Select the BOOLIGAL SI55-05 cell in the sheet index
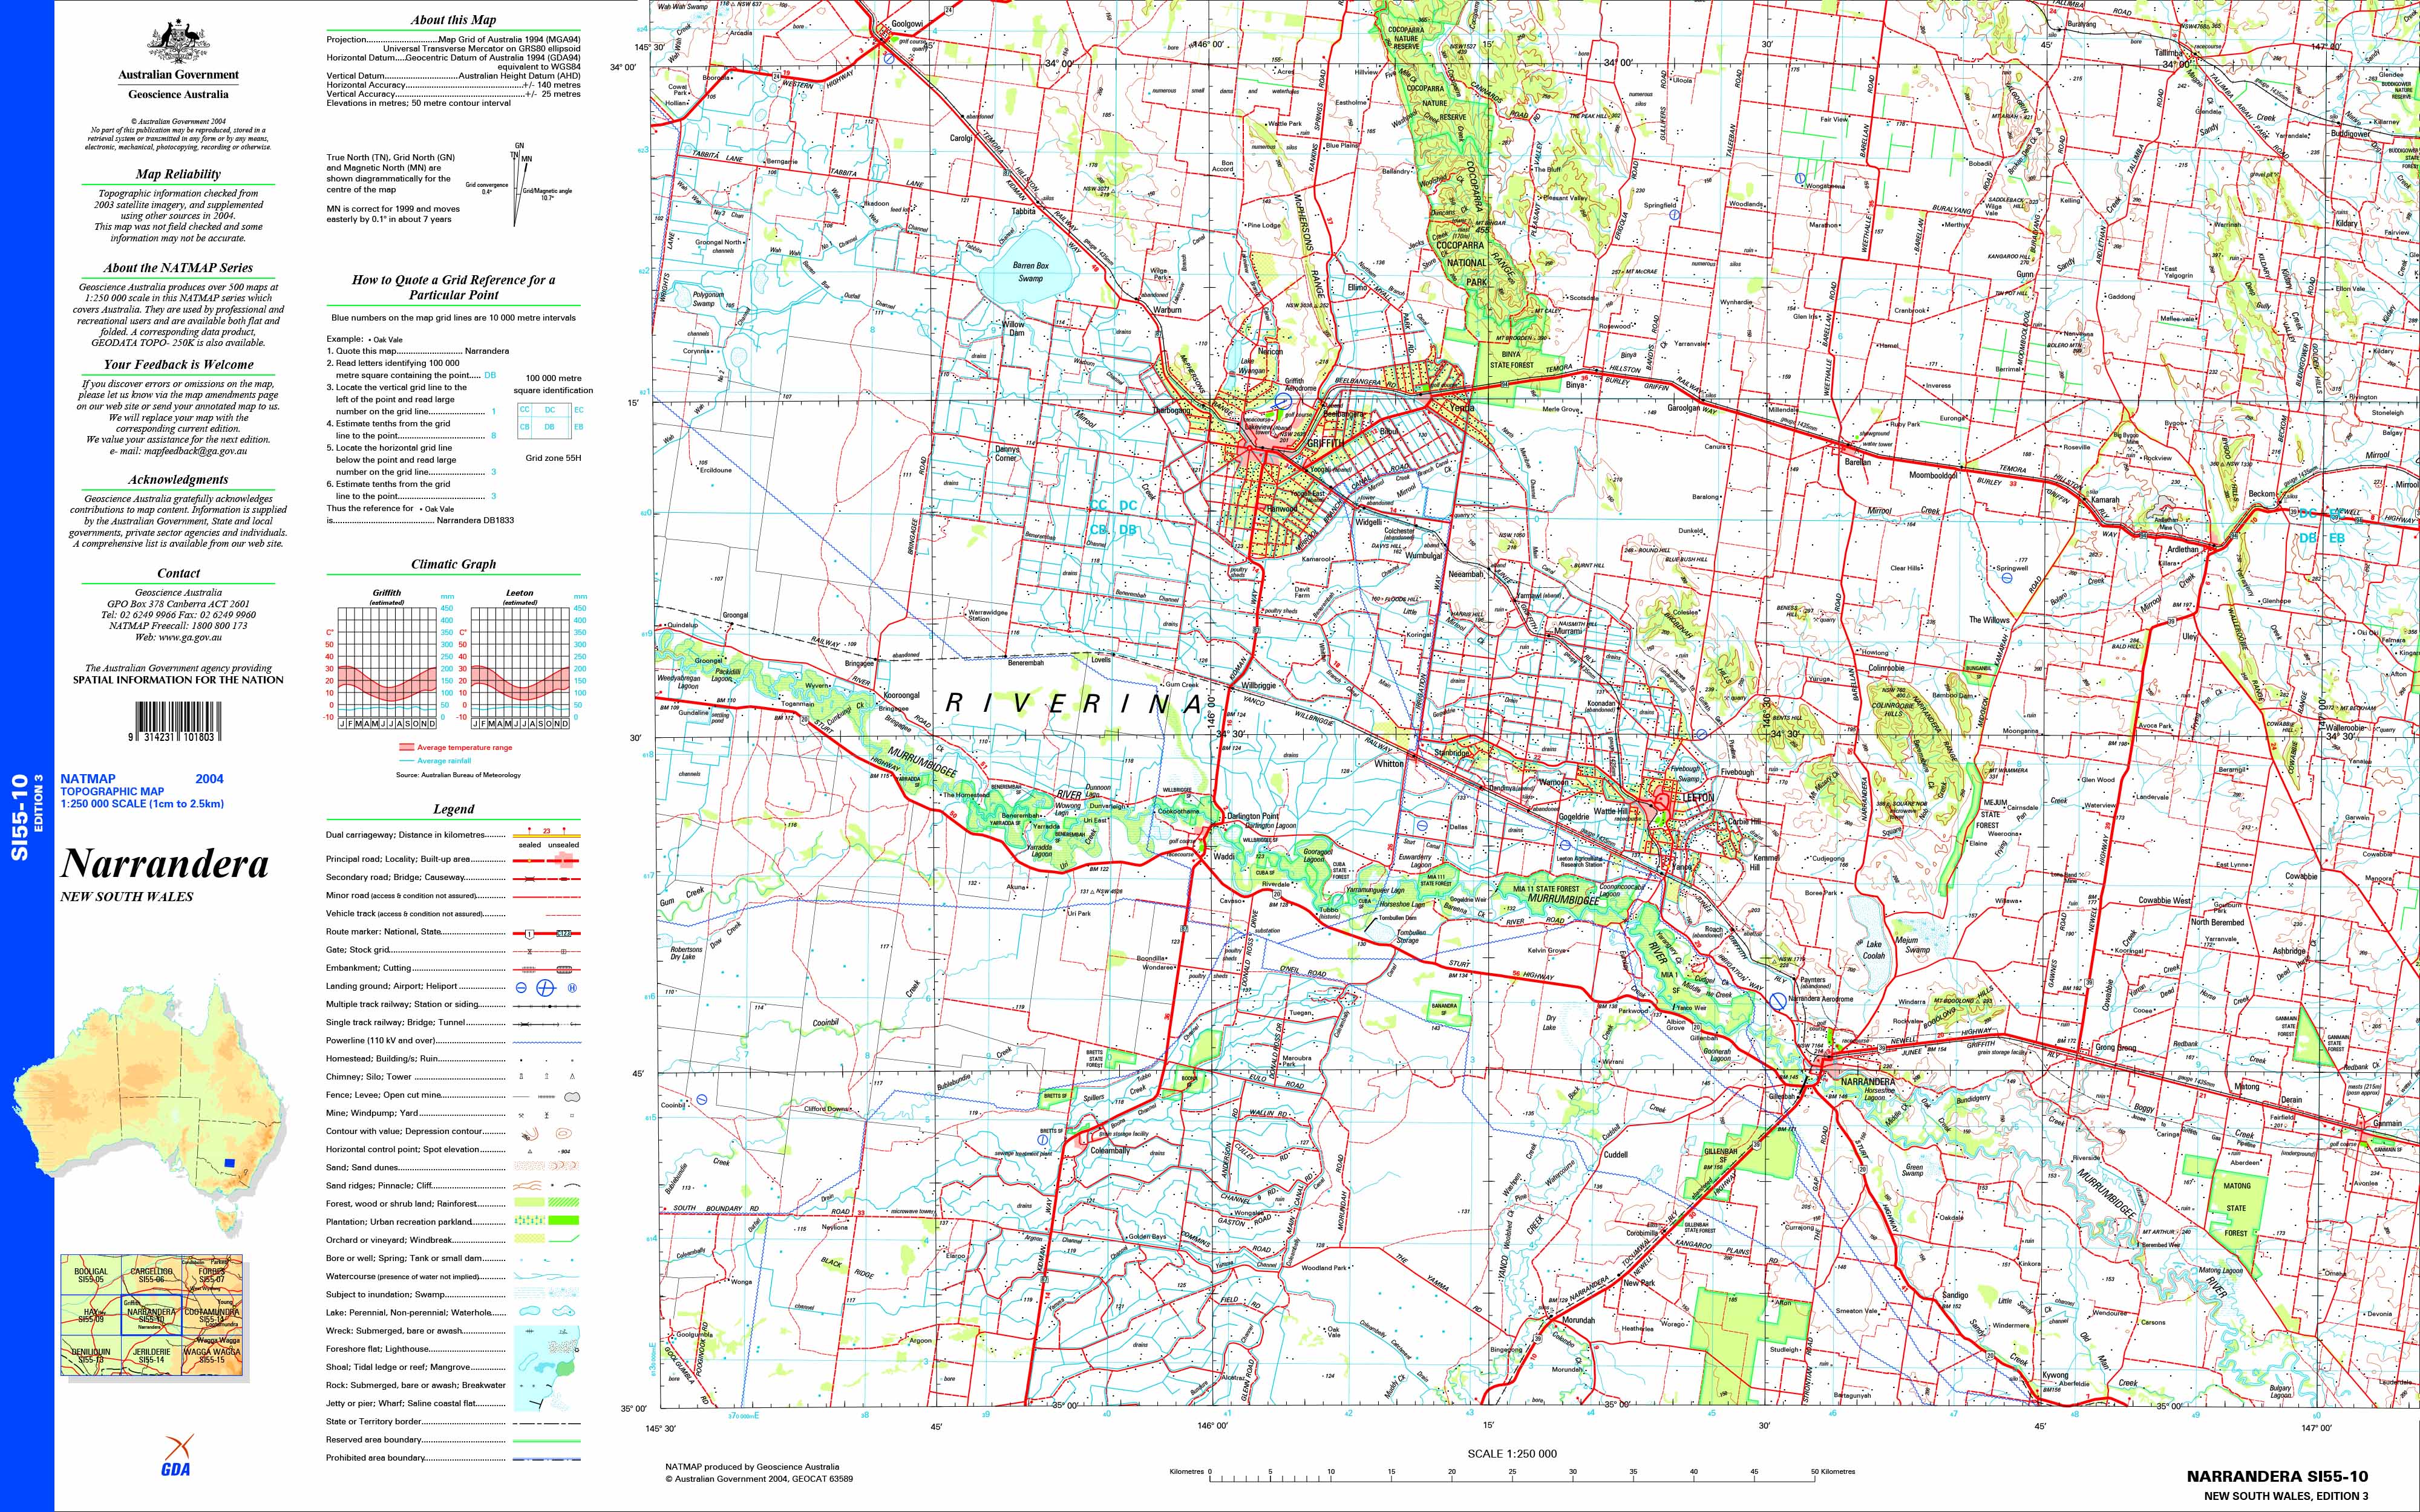This screenshot has height=1512, width=2420. coord(90,1275)
